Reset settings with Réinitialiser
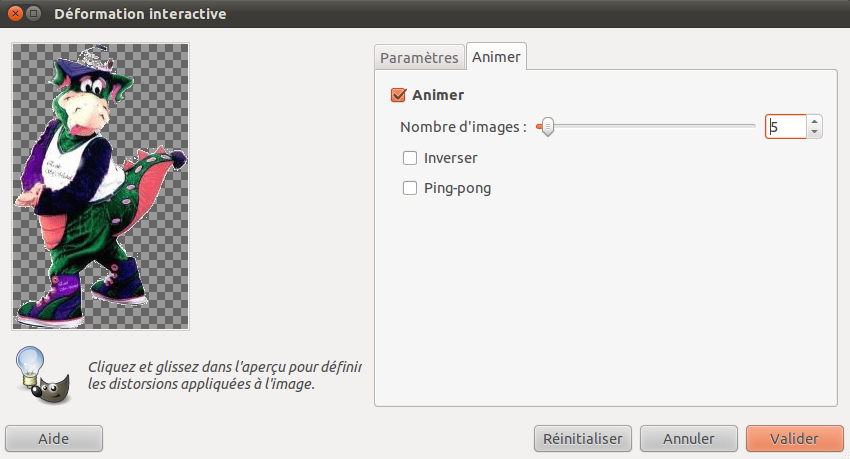850x459 pixels. pos(583,438)
